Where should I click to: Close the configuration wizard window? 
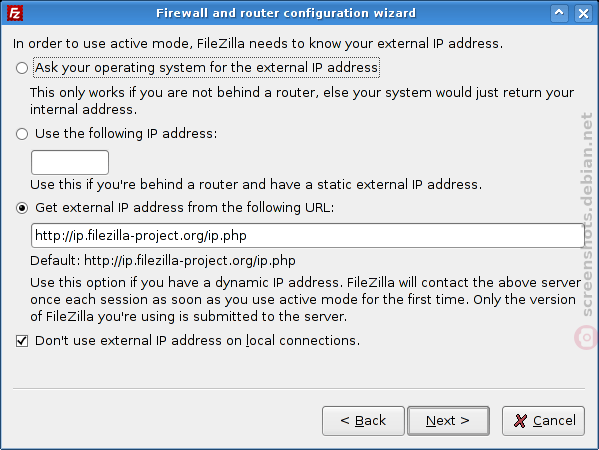click(x=583, y=13)
